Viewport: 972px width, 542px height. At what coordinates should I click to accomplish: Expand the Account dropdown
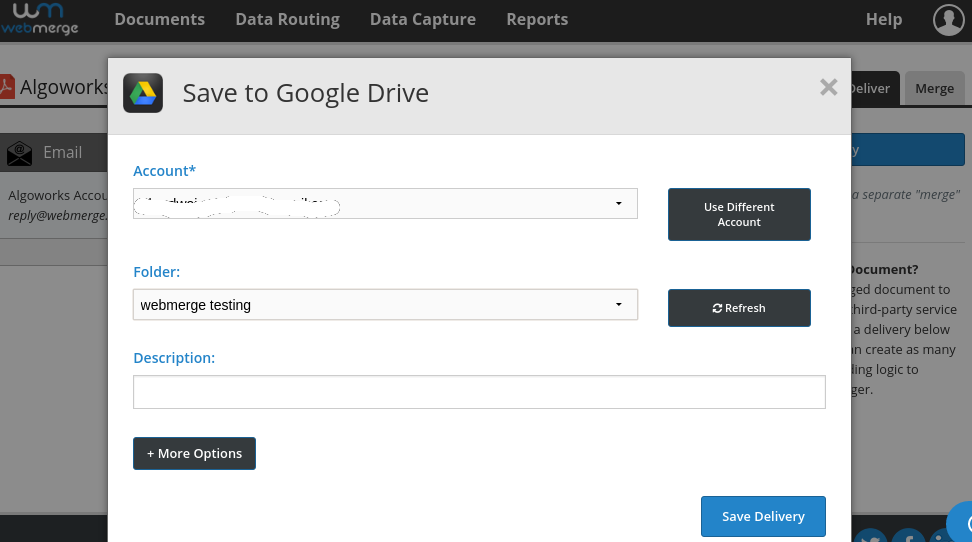point(385,203)
